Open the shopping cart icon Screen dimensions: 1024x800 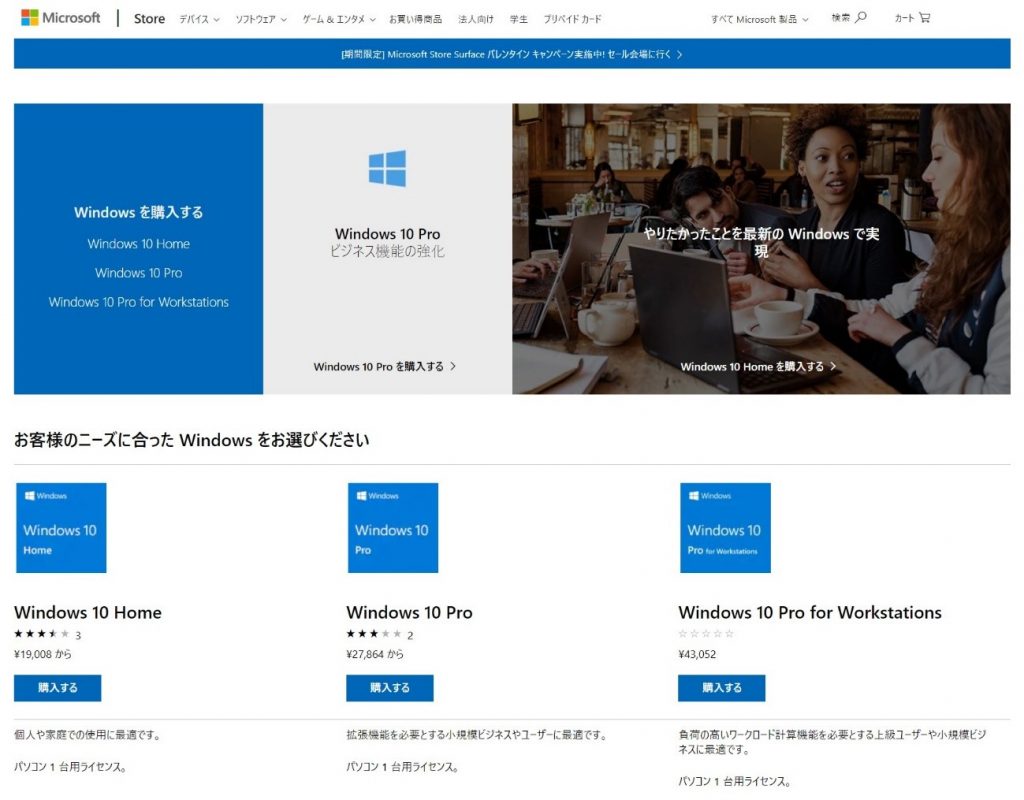point(924,18)
